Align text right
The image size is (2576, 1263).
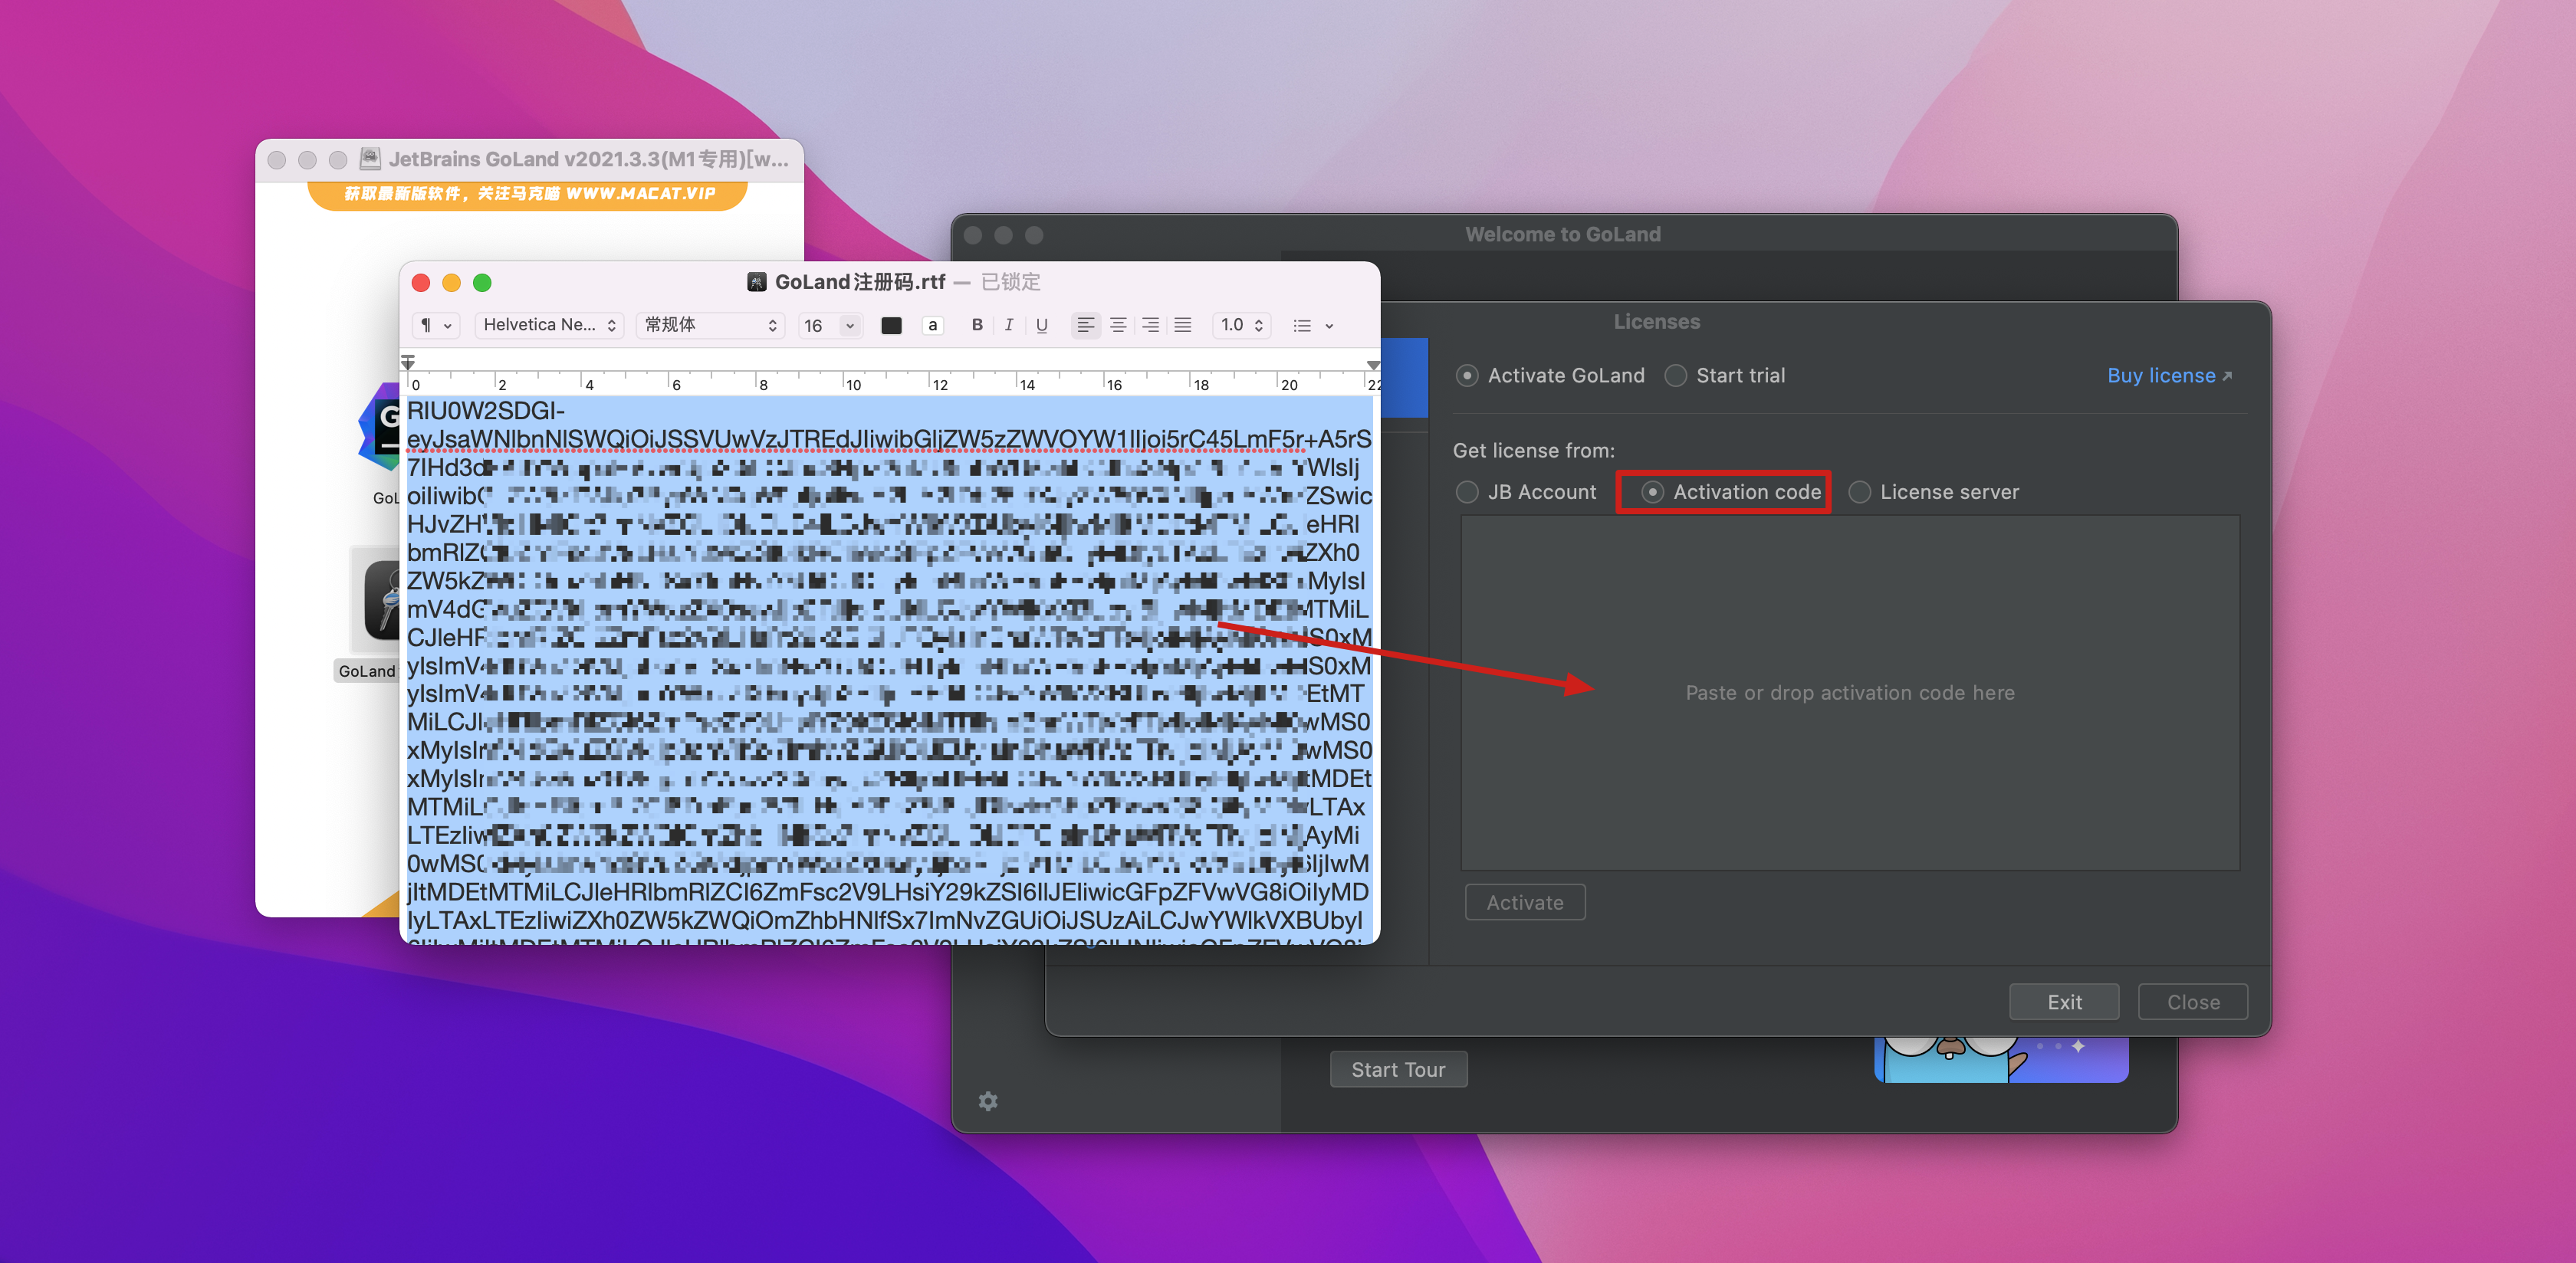(1150, 325)
